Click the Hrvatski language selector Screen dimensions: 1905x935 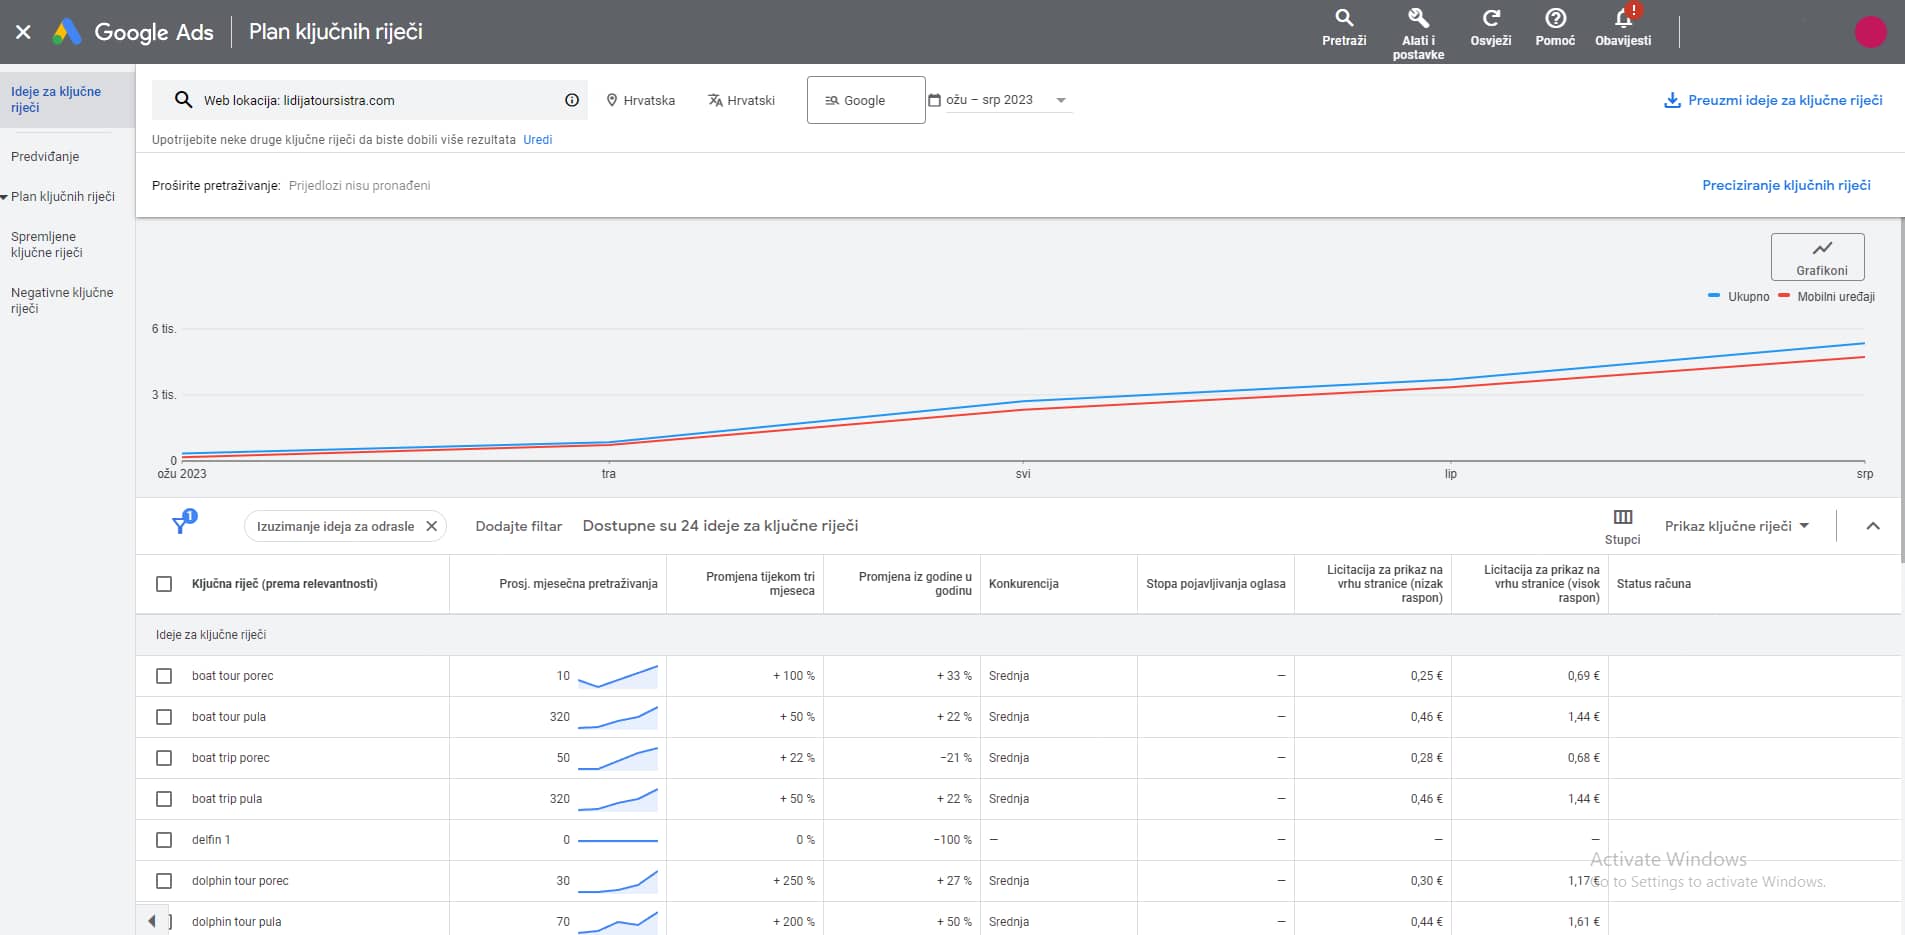(x=741, y=100)
